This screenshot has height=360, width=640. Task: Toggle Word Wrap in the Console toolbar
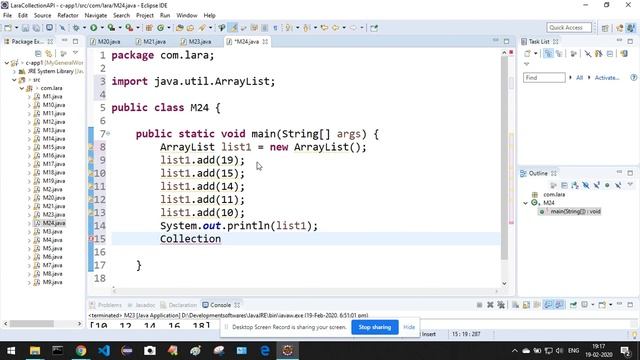coord(537,305)
